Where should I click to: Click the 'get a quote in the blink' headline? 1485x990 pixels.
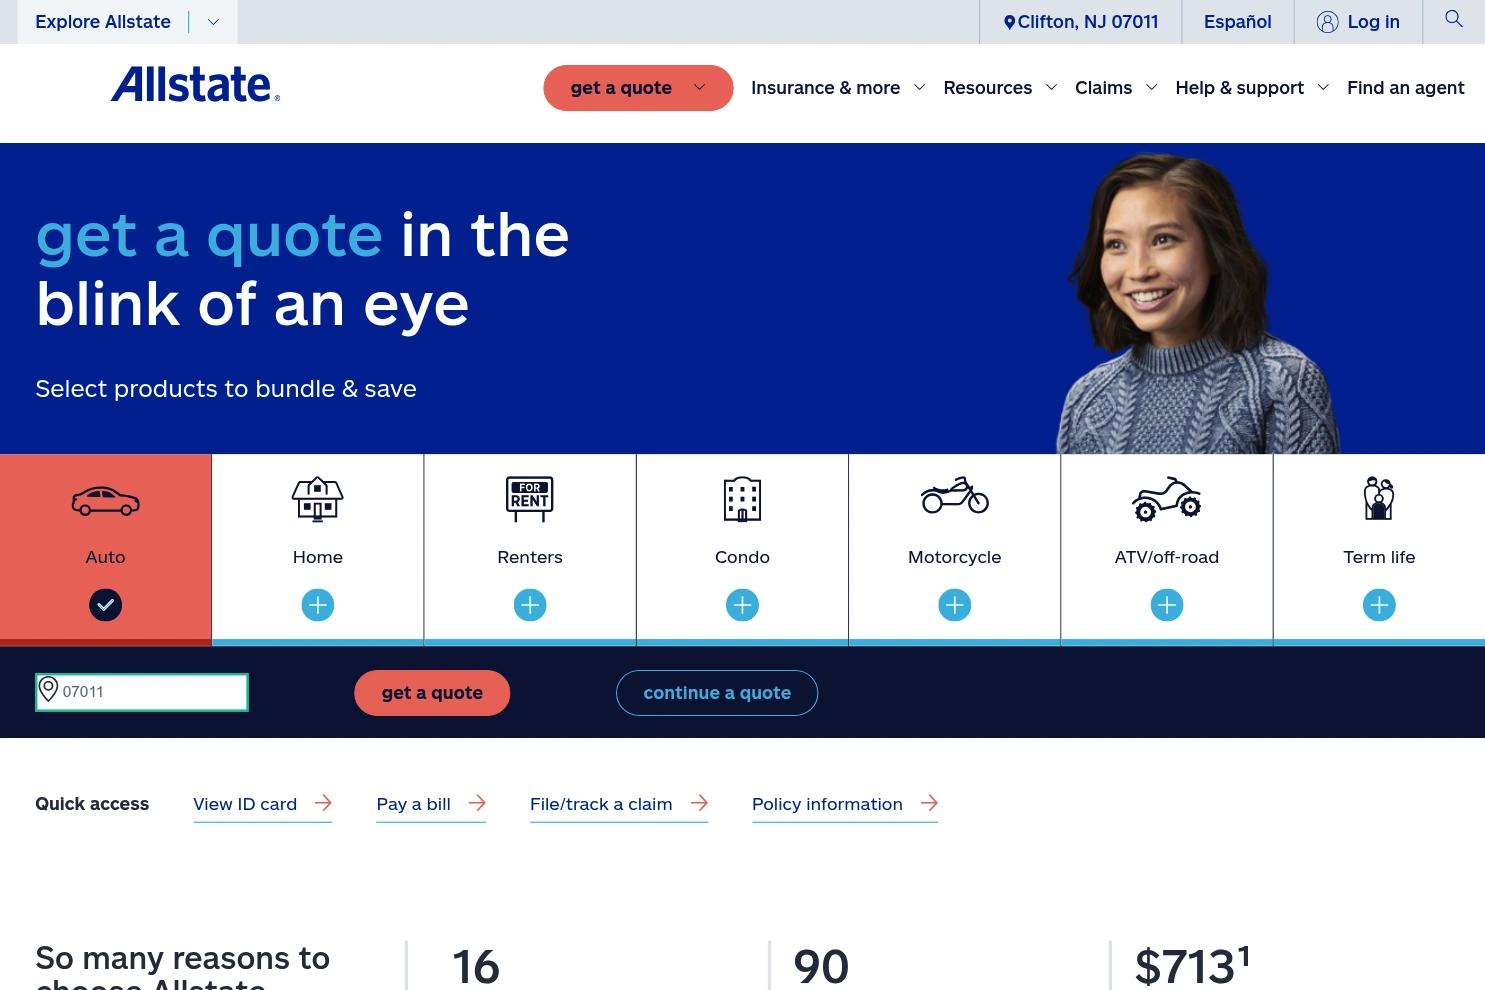point(302,269)
